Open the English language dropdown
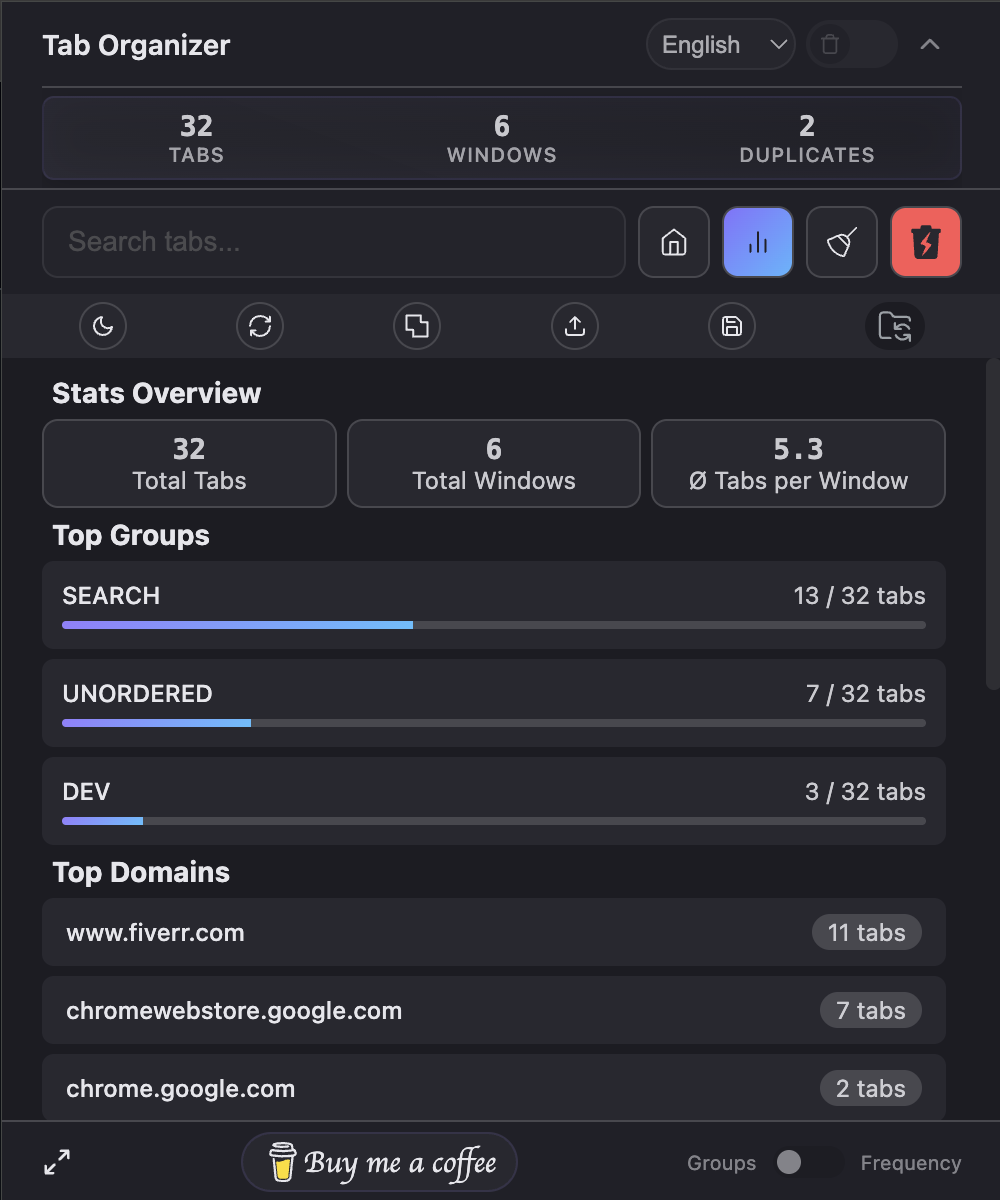Image resolution: width=1000 pixels, height=1200 pixels. 720,44
